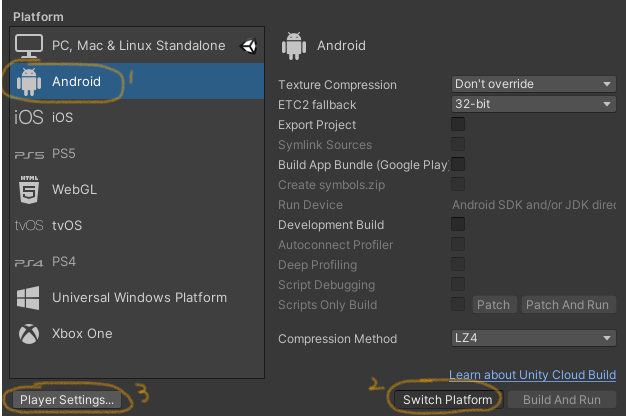Viewport: 626px width, 416px height.
Task: Select the Xbox One platform entry
Action: click(137, 333)
